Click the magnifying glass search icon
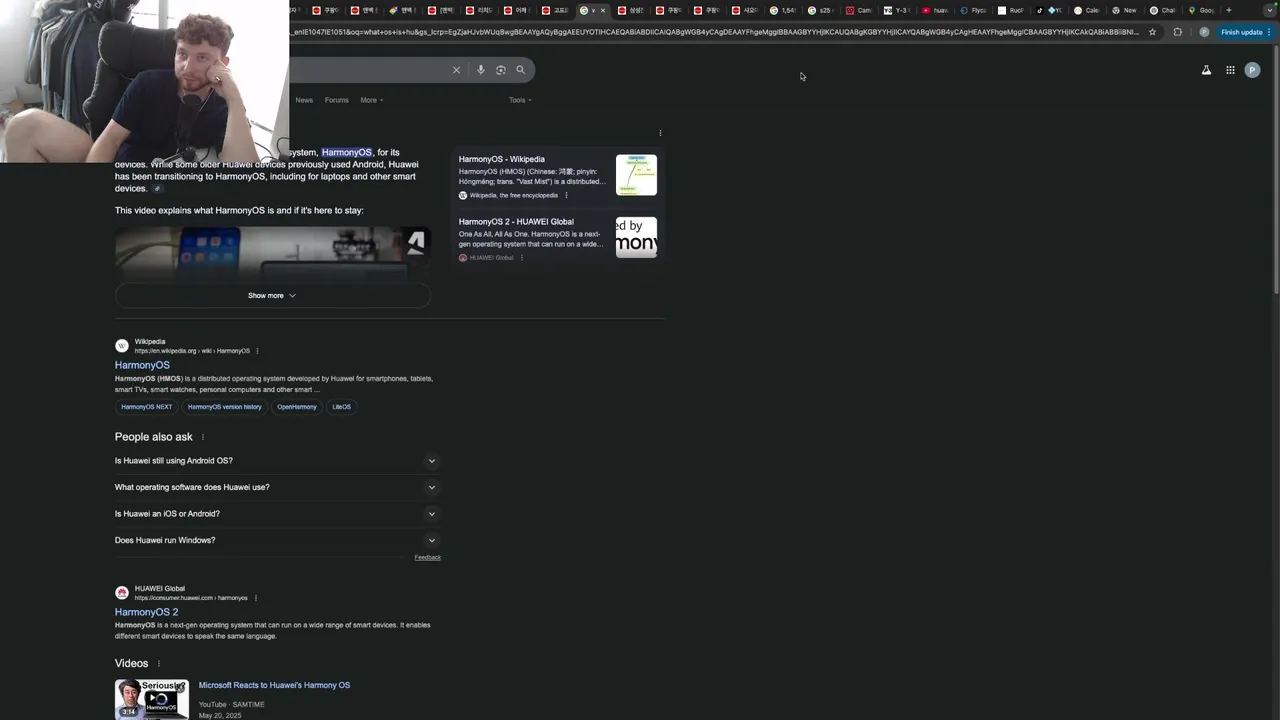The width and height of the screenshot is (1280, 720). coord(520,70)
